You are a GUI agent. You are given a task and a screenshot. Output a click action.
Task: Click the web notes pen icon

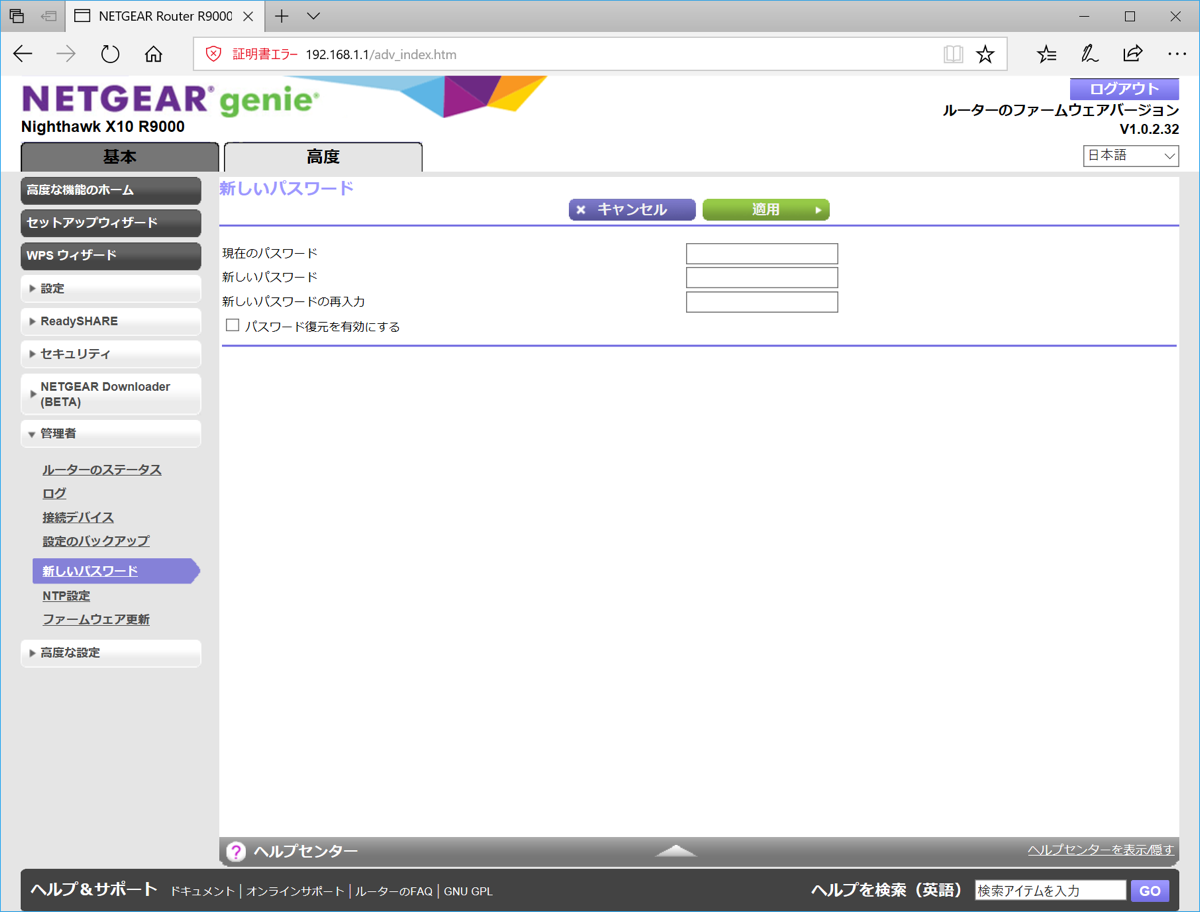click(x=1089, y=54)
